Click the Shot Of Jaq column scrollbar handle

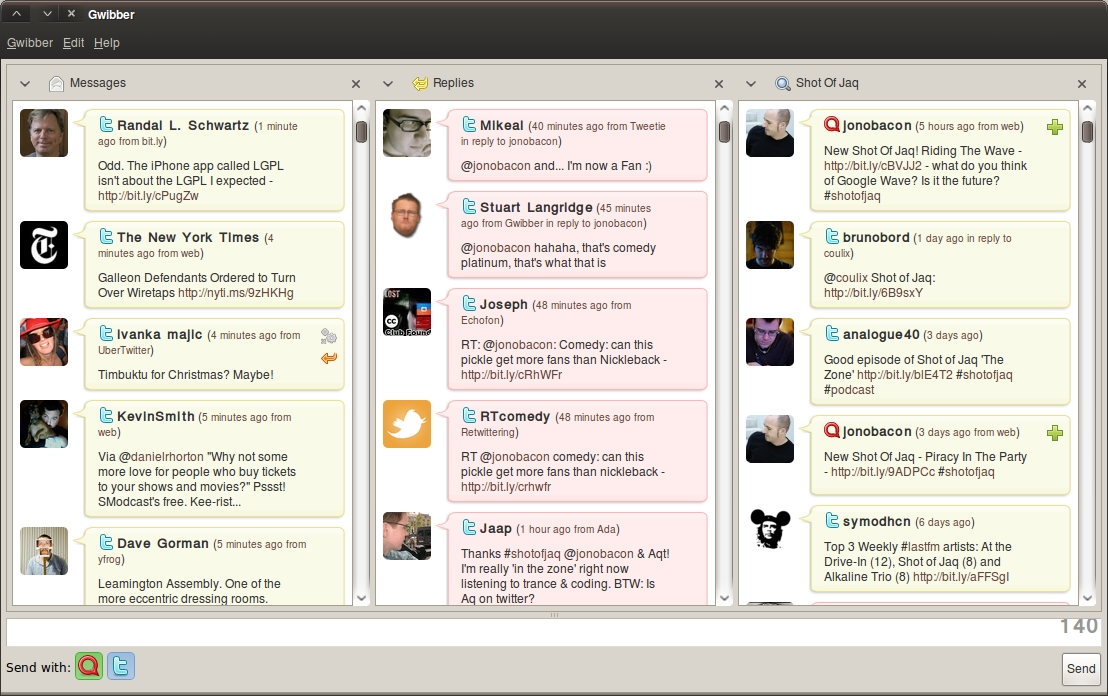1088,132
